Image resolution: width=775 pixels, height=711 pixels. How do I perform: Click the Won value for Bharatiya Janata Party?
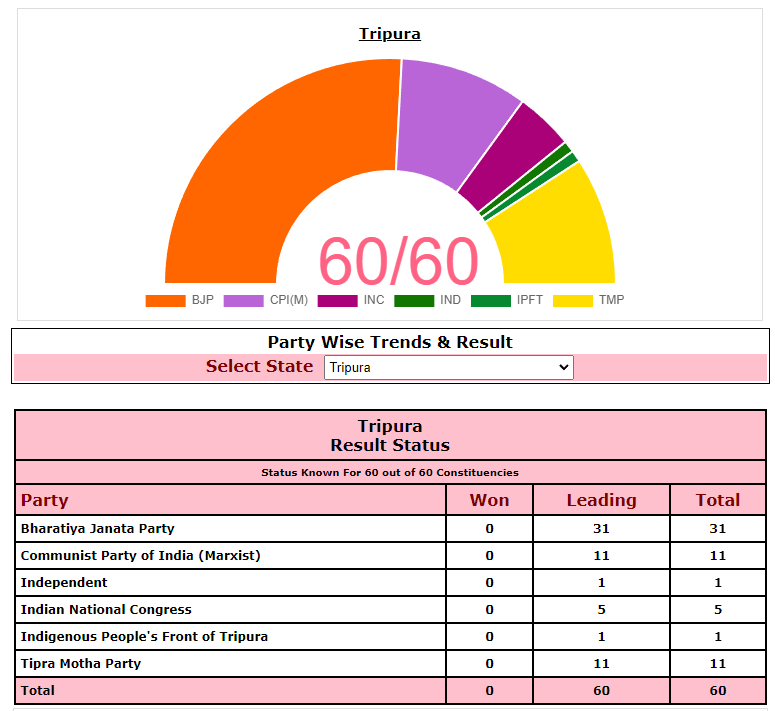point(489,529)
